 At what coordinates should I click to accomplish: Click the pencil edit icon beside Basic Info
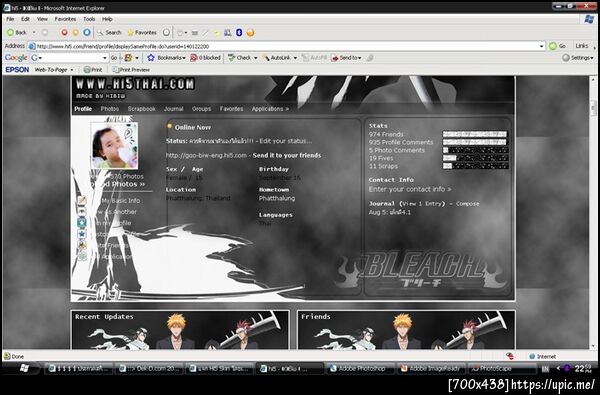tap(82, 200)
